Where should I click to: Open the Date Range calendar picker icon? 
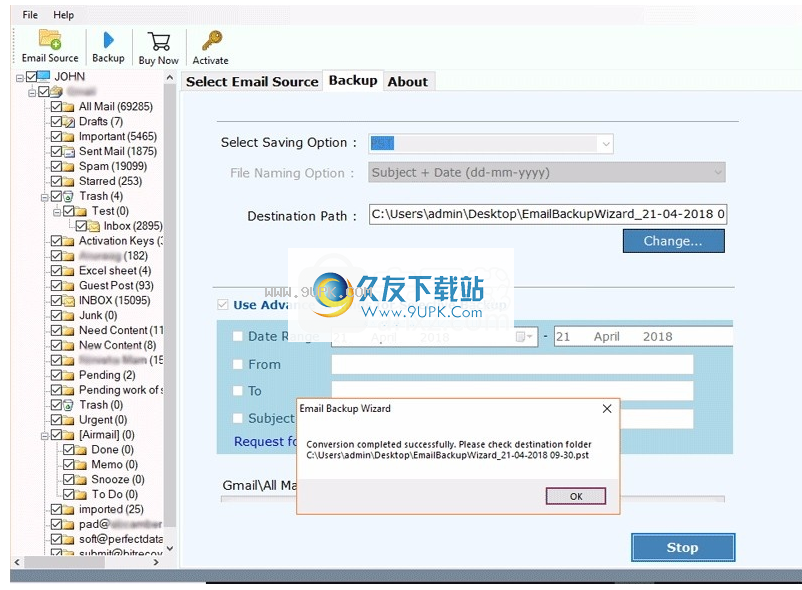pyautogui.click(x=524, y=336)
